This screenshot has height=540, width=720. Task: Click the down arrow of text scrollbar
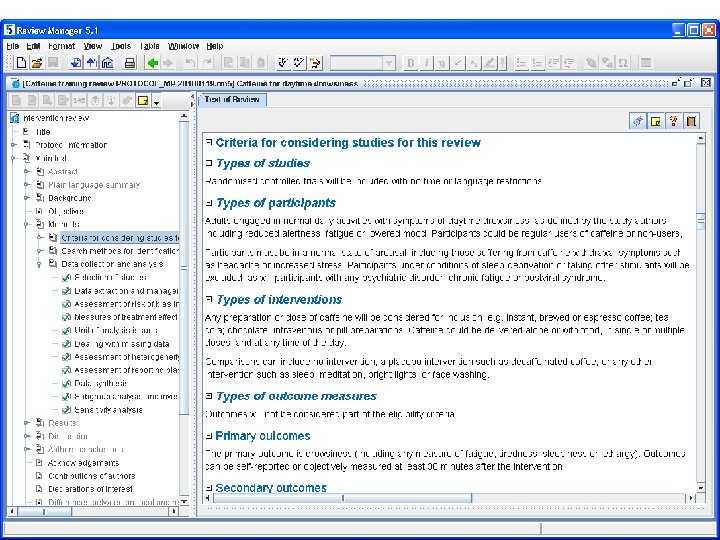pos(701,488)
